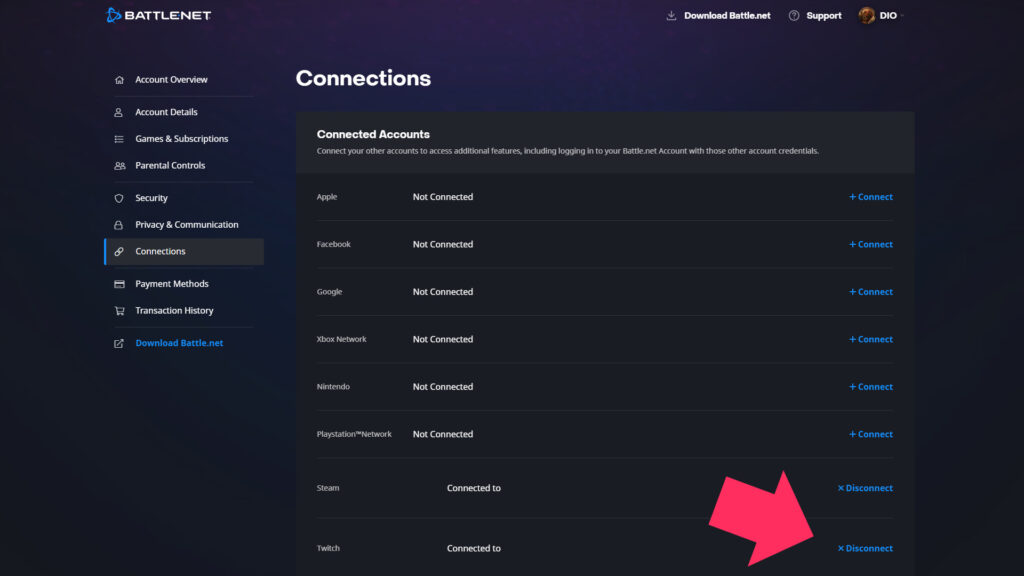Viewport: 1024px width, 576px height.
Task: Click the Privacy & Communication lock icon
Action: coord(119,225)
